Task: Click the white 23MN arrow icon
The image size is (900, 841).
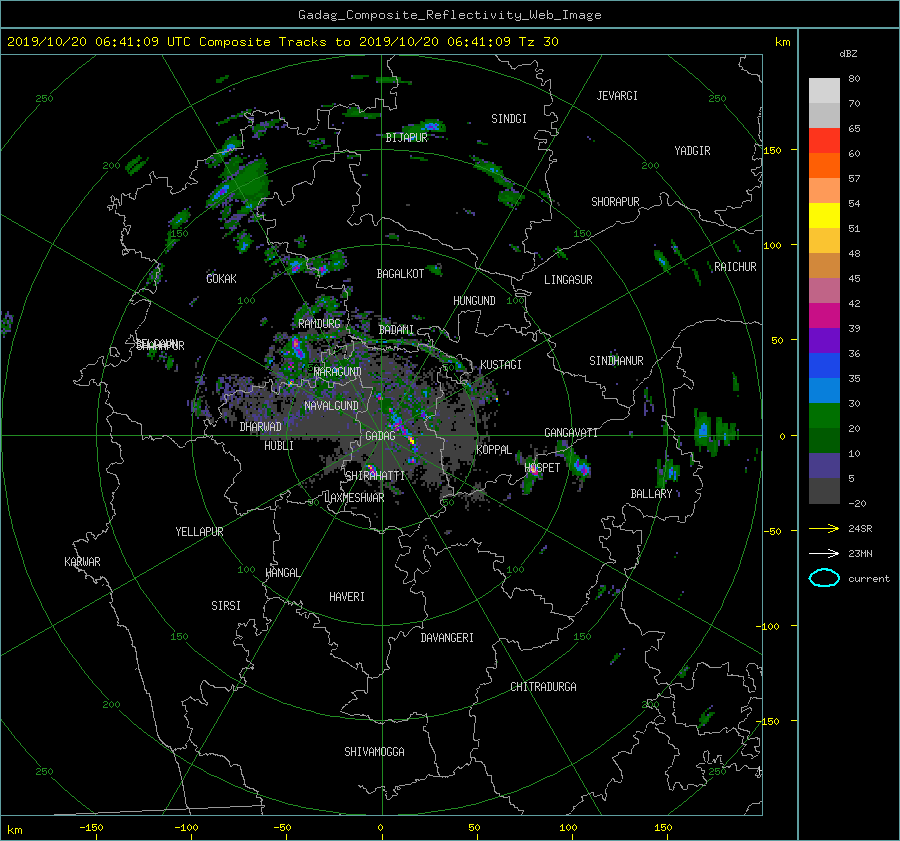Action: (x=824, y=553)
